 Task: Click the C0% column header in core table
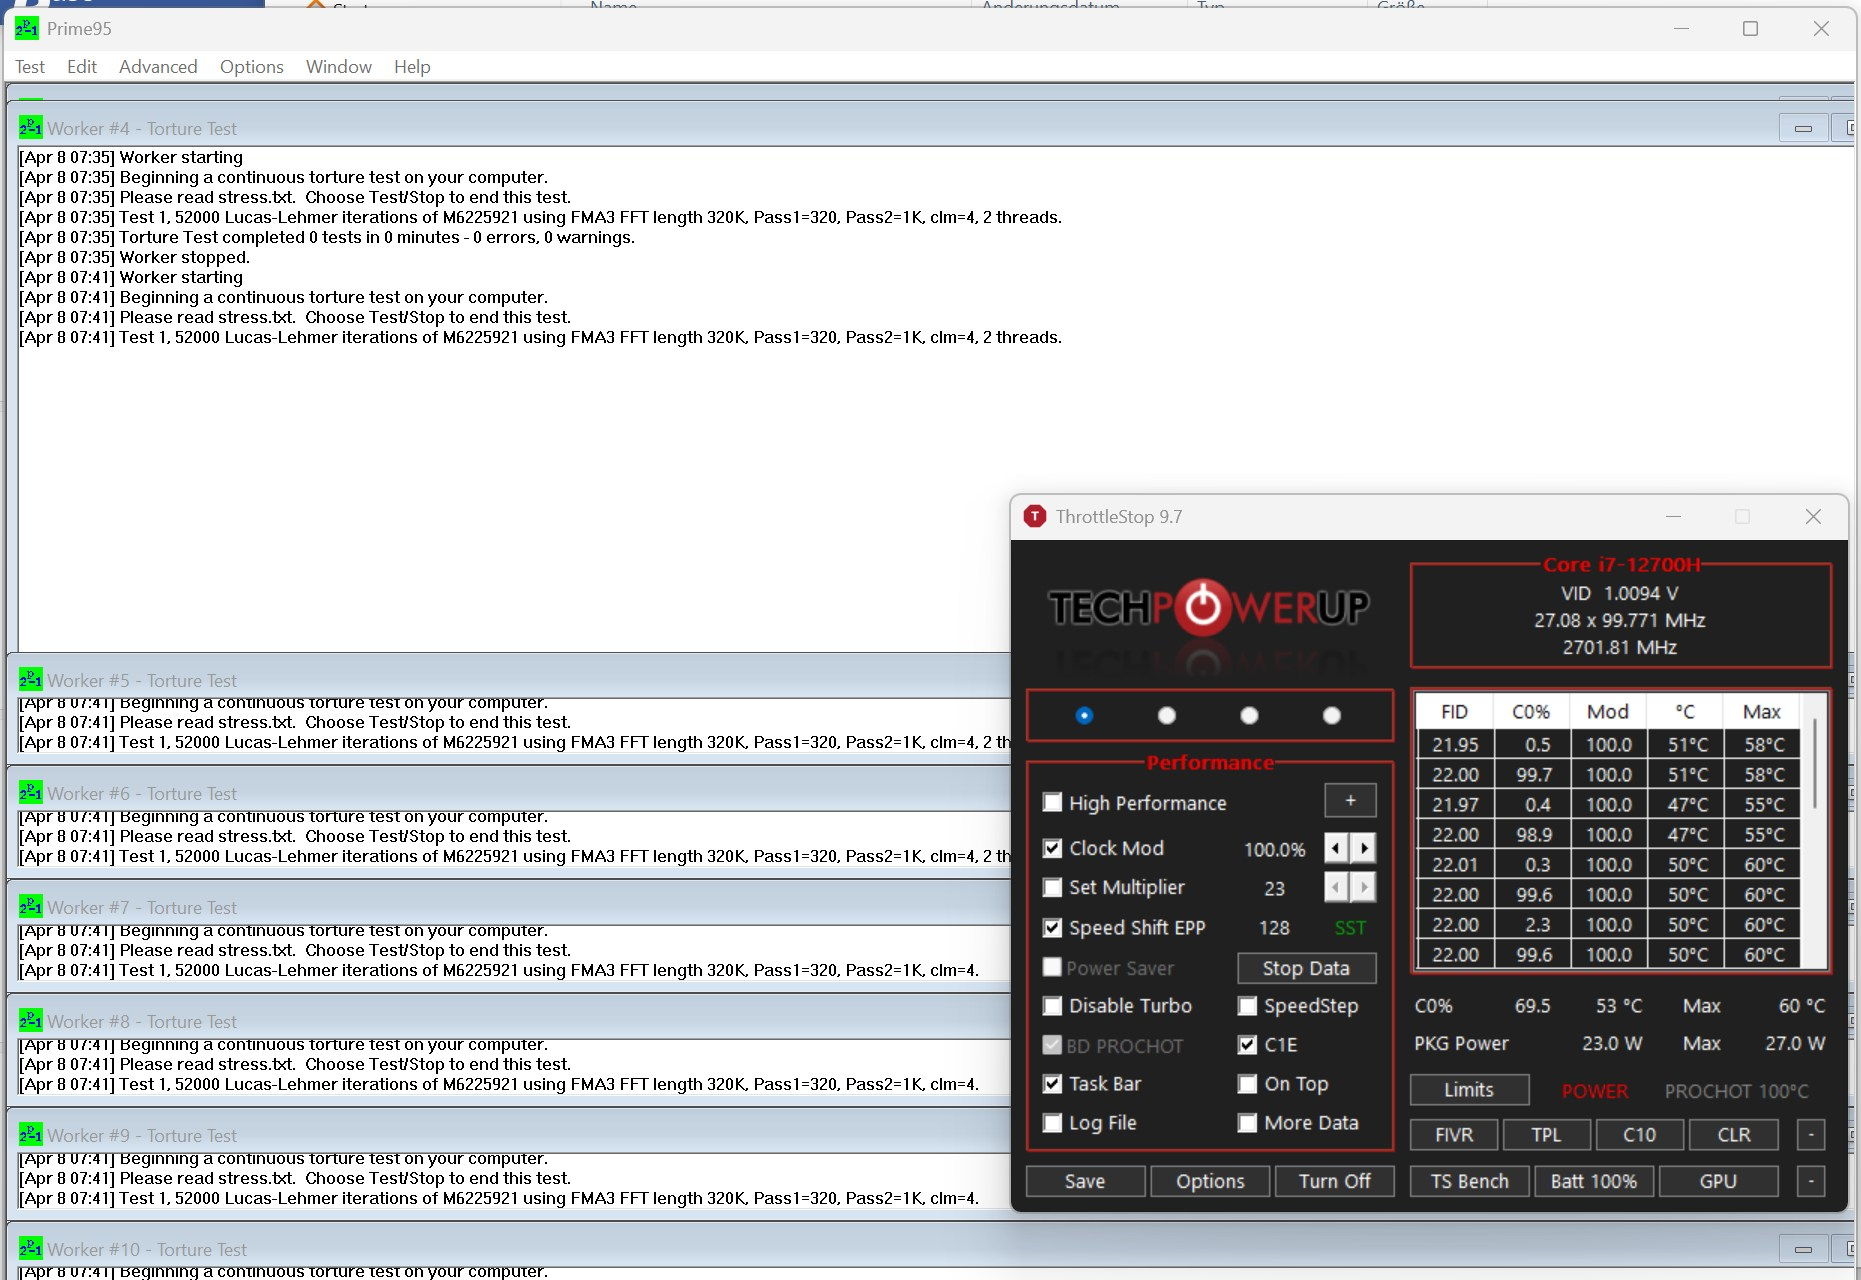click(x=1531, y=712)
